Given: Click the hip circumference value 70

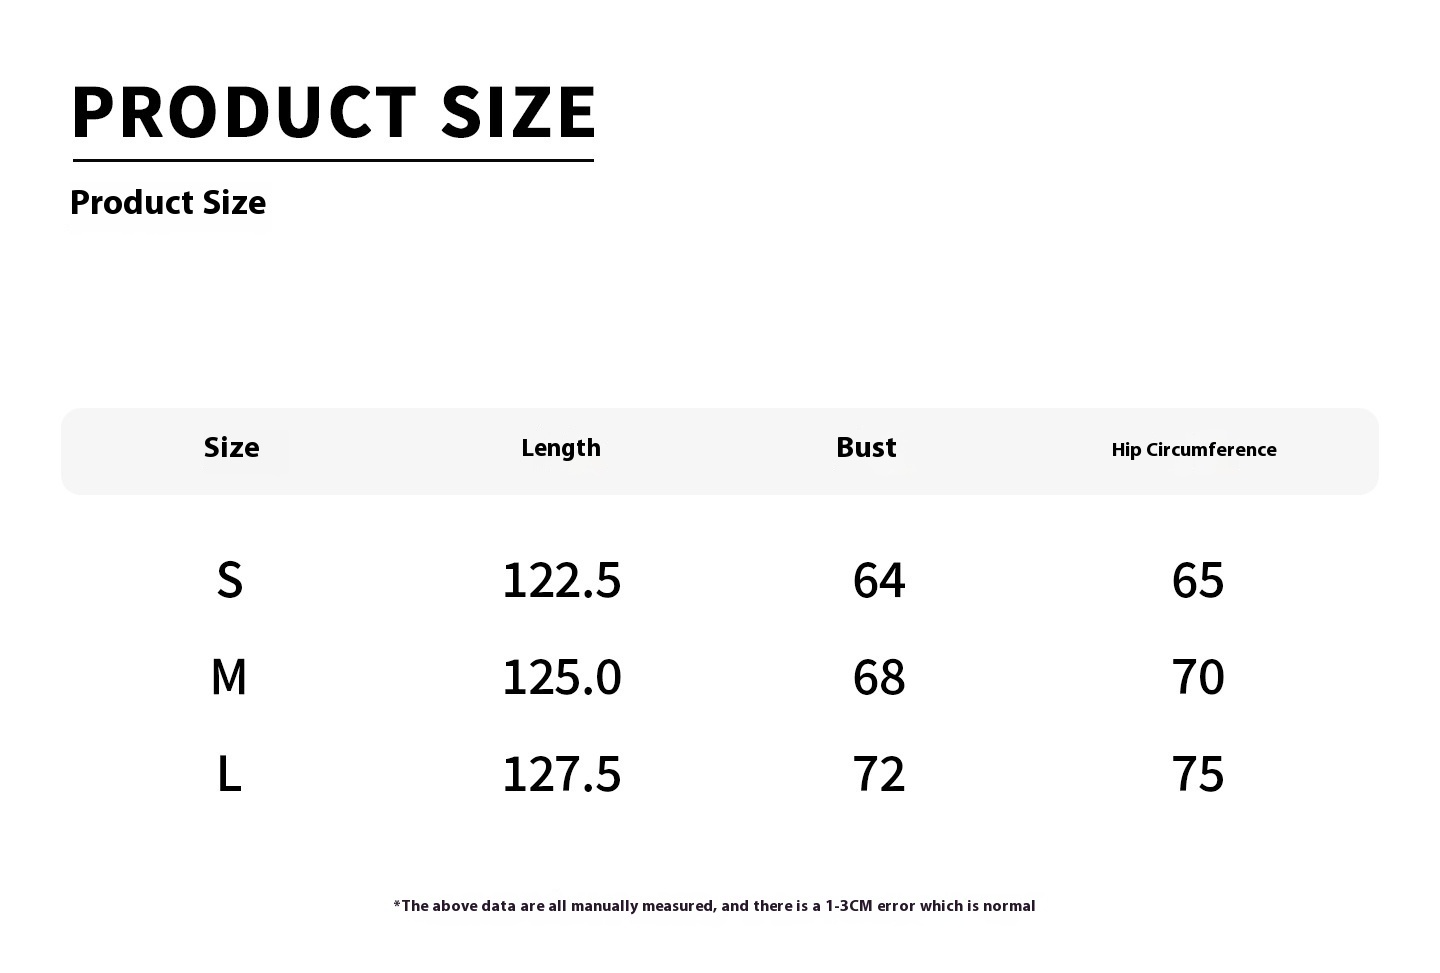Looking at the screenshot, I should [1197, 677].
